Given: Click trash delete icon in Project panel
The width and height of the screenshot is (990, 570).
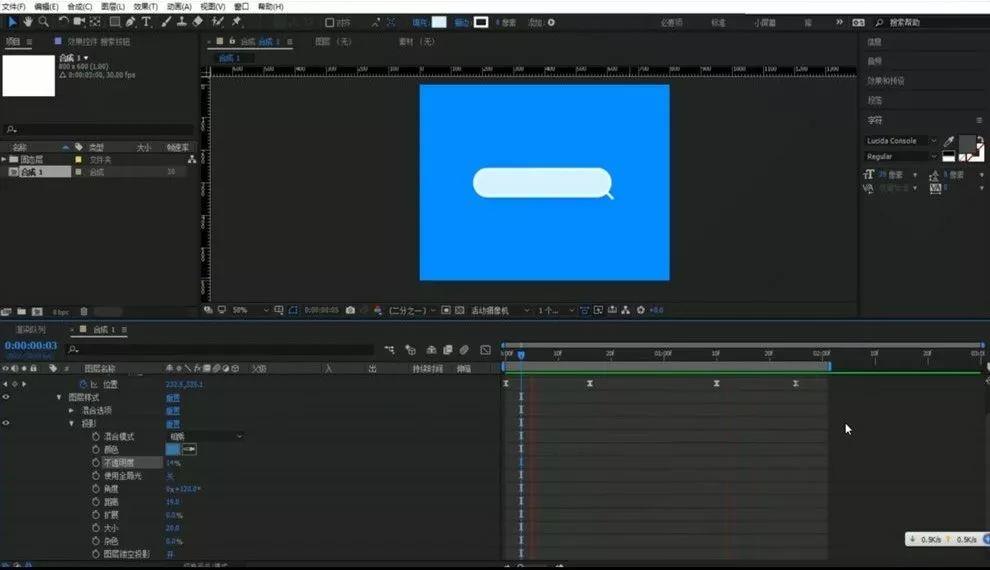Looking at the screenshot, I should (x=84, y=311).
